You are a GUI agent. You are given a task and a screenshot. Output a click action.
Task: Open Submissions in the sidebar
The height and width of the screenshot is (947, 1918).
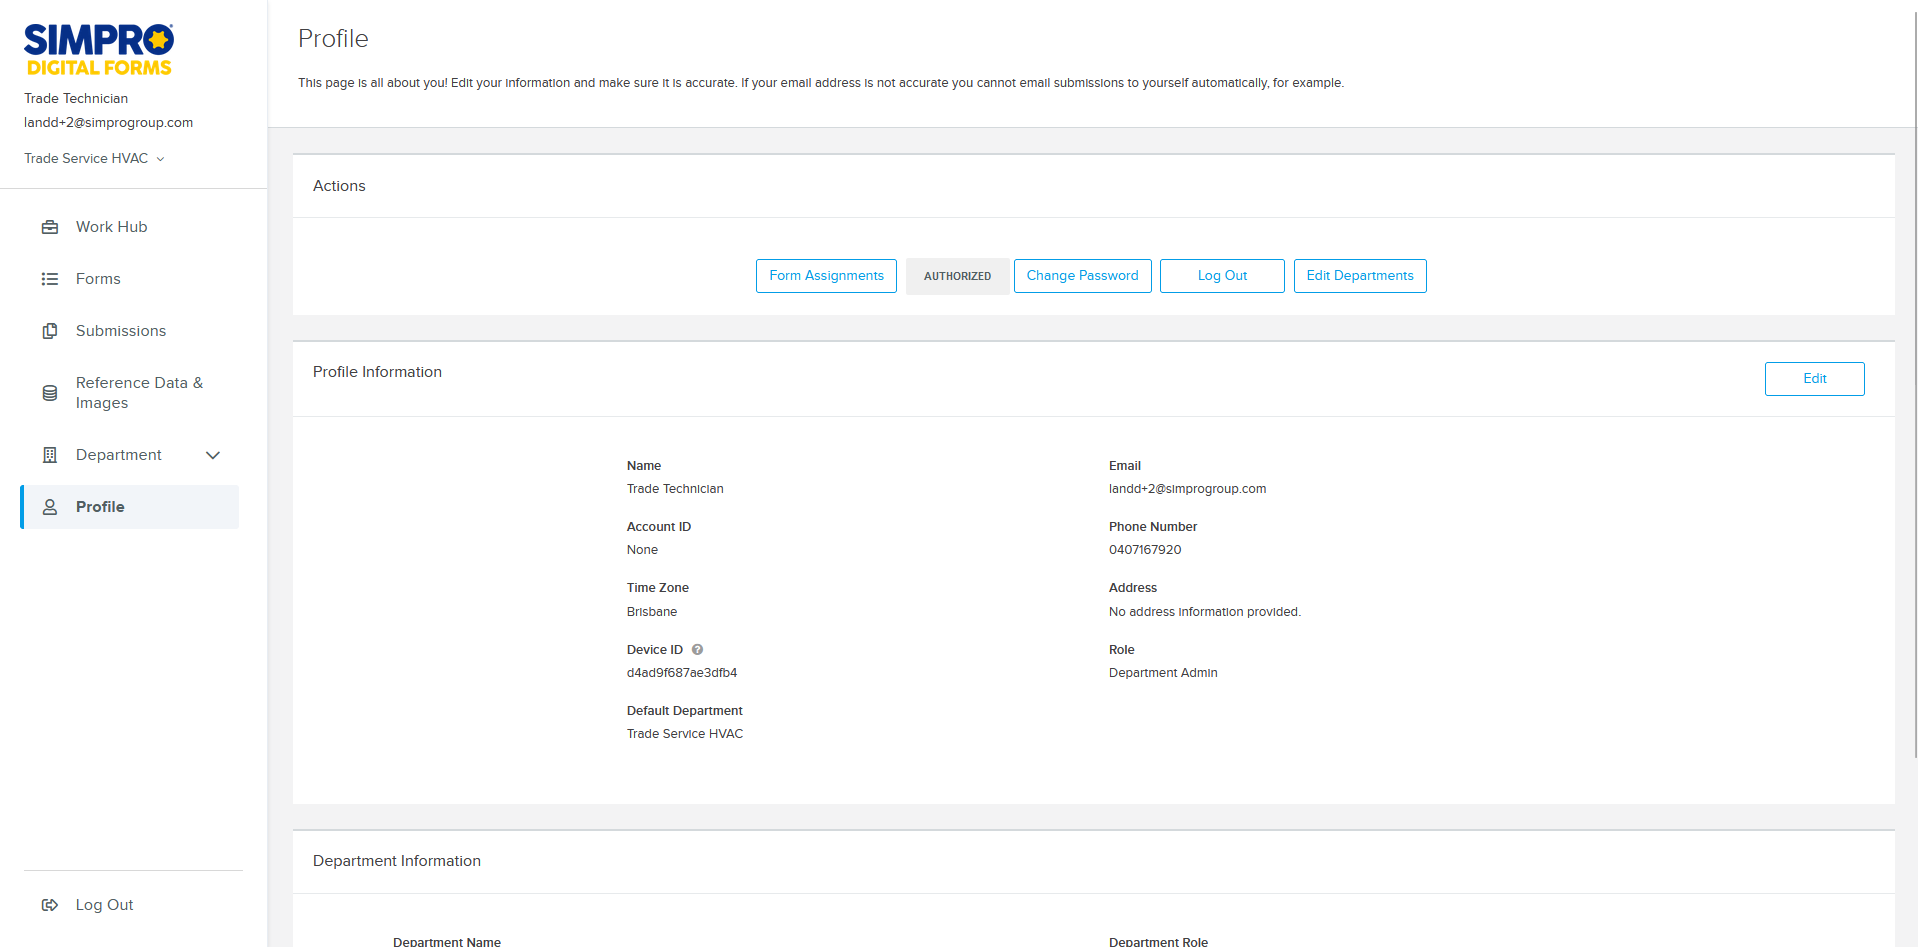pos(130,331)
